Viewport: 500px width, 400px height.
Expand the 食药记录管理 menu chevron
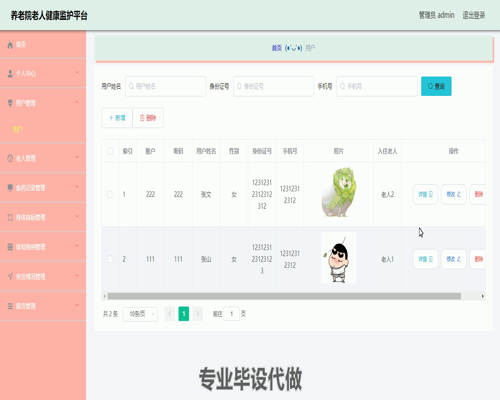pos(77,187)
